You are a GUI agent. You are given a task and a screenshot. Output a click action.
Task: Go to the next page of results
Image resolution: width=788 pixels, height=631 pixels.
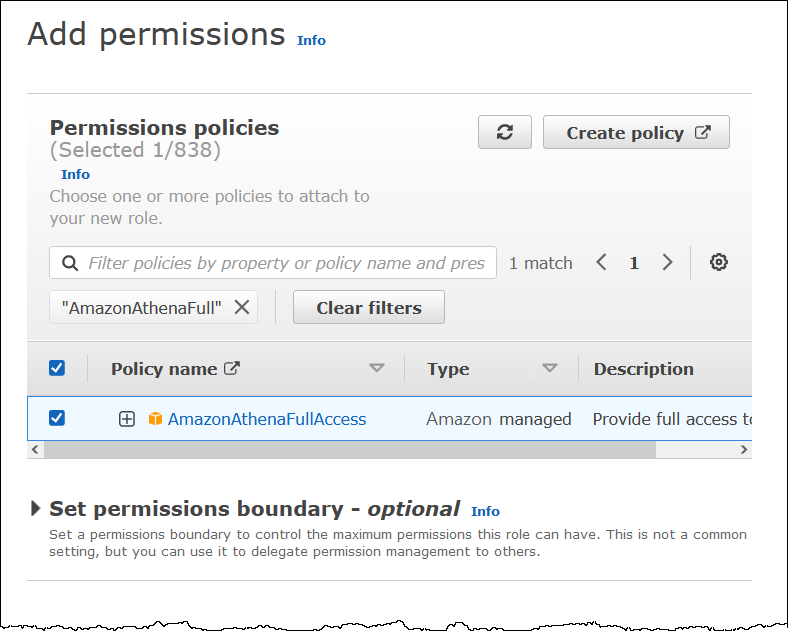tap(667, 263)
